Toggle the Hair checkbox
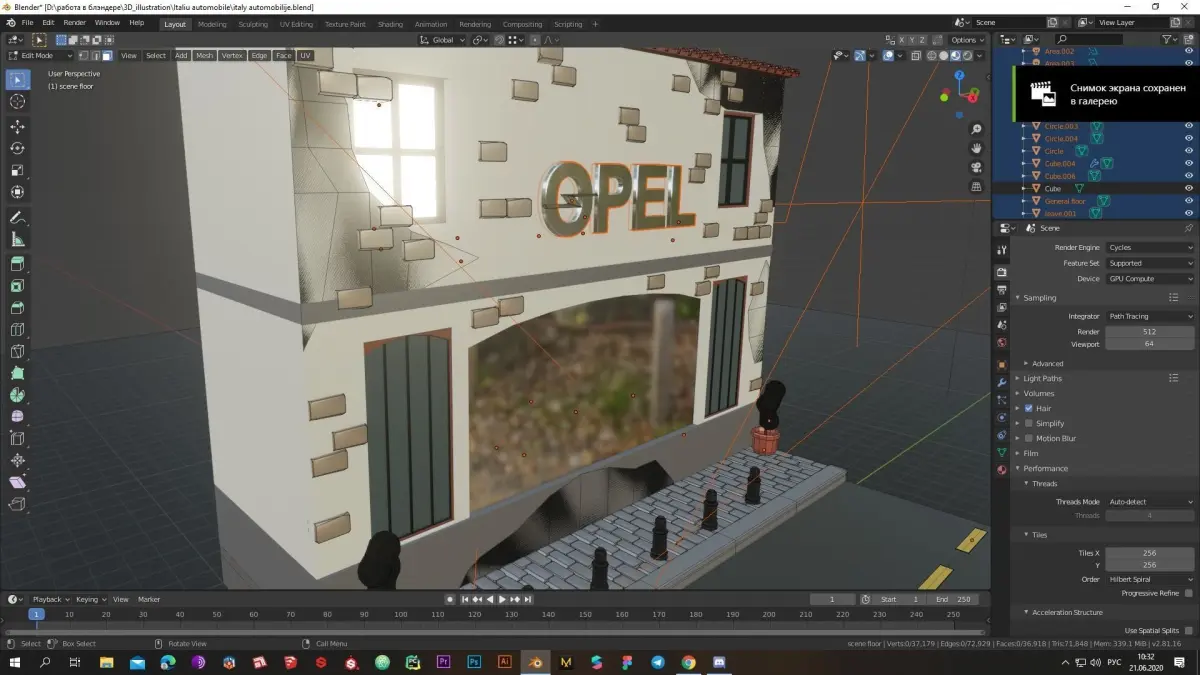Screen dimensions: 1200x675 pos(1029,408)
